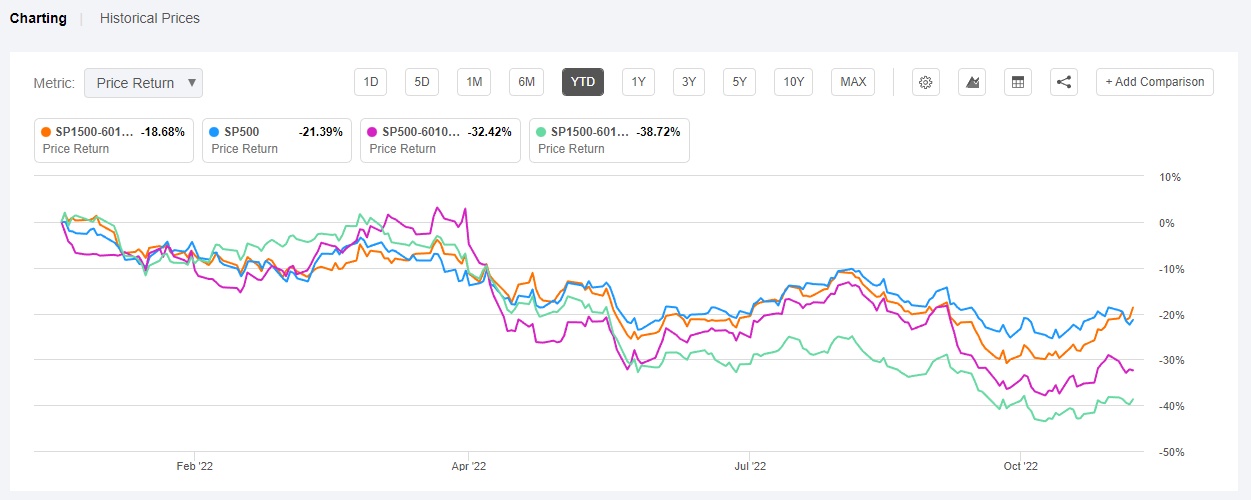Click the orange SP1500 legend dot
The width and height of the screenshot is (1251, 500).
[x=46, y=132]
